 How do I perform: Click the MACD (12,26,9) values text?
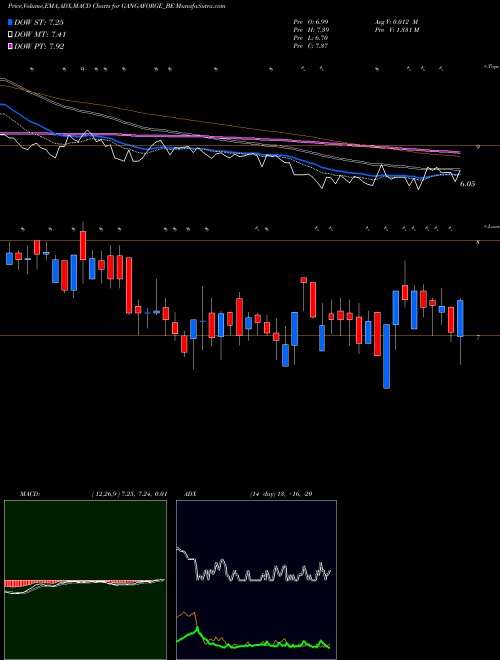[x=129, y=494]
